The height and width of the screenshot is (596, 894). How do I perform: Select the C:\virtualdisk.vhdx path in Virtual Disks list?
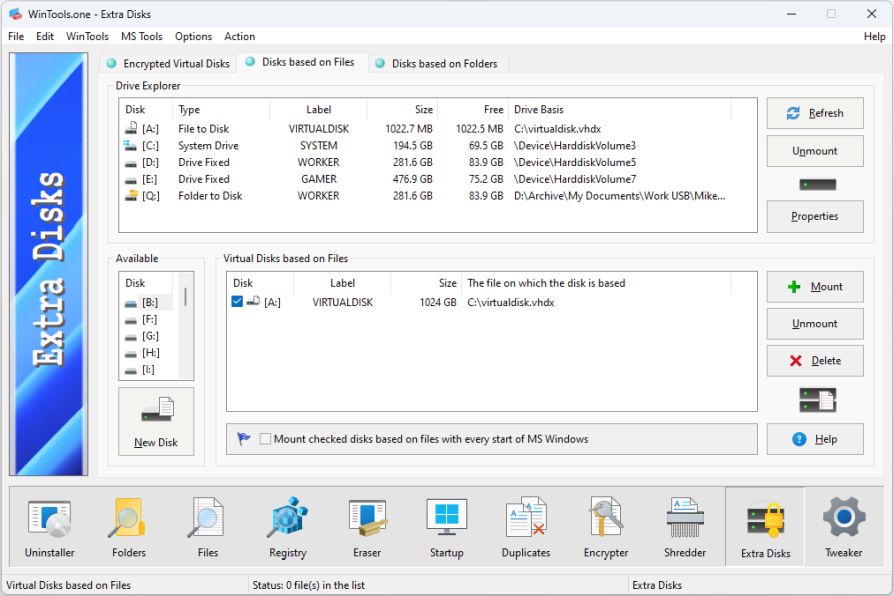pos(510,302)
